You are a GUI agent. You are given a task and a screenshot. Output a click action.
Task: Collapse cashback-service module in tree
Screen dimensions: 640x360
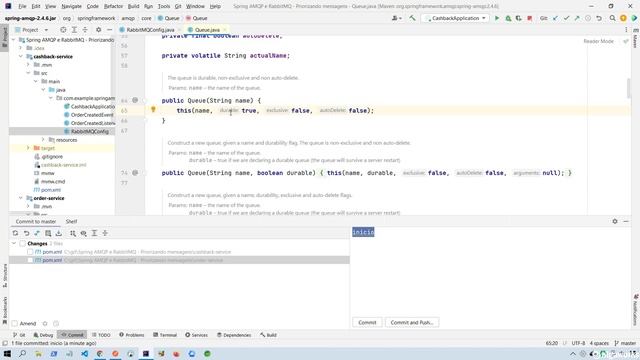click(21, 56)
